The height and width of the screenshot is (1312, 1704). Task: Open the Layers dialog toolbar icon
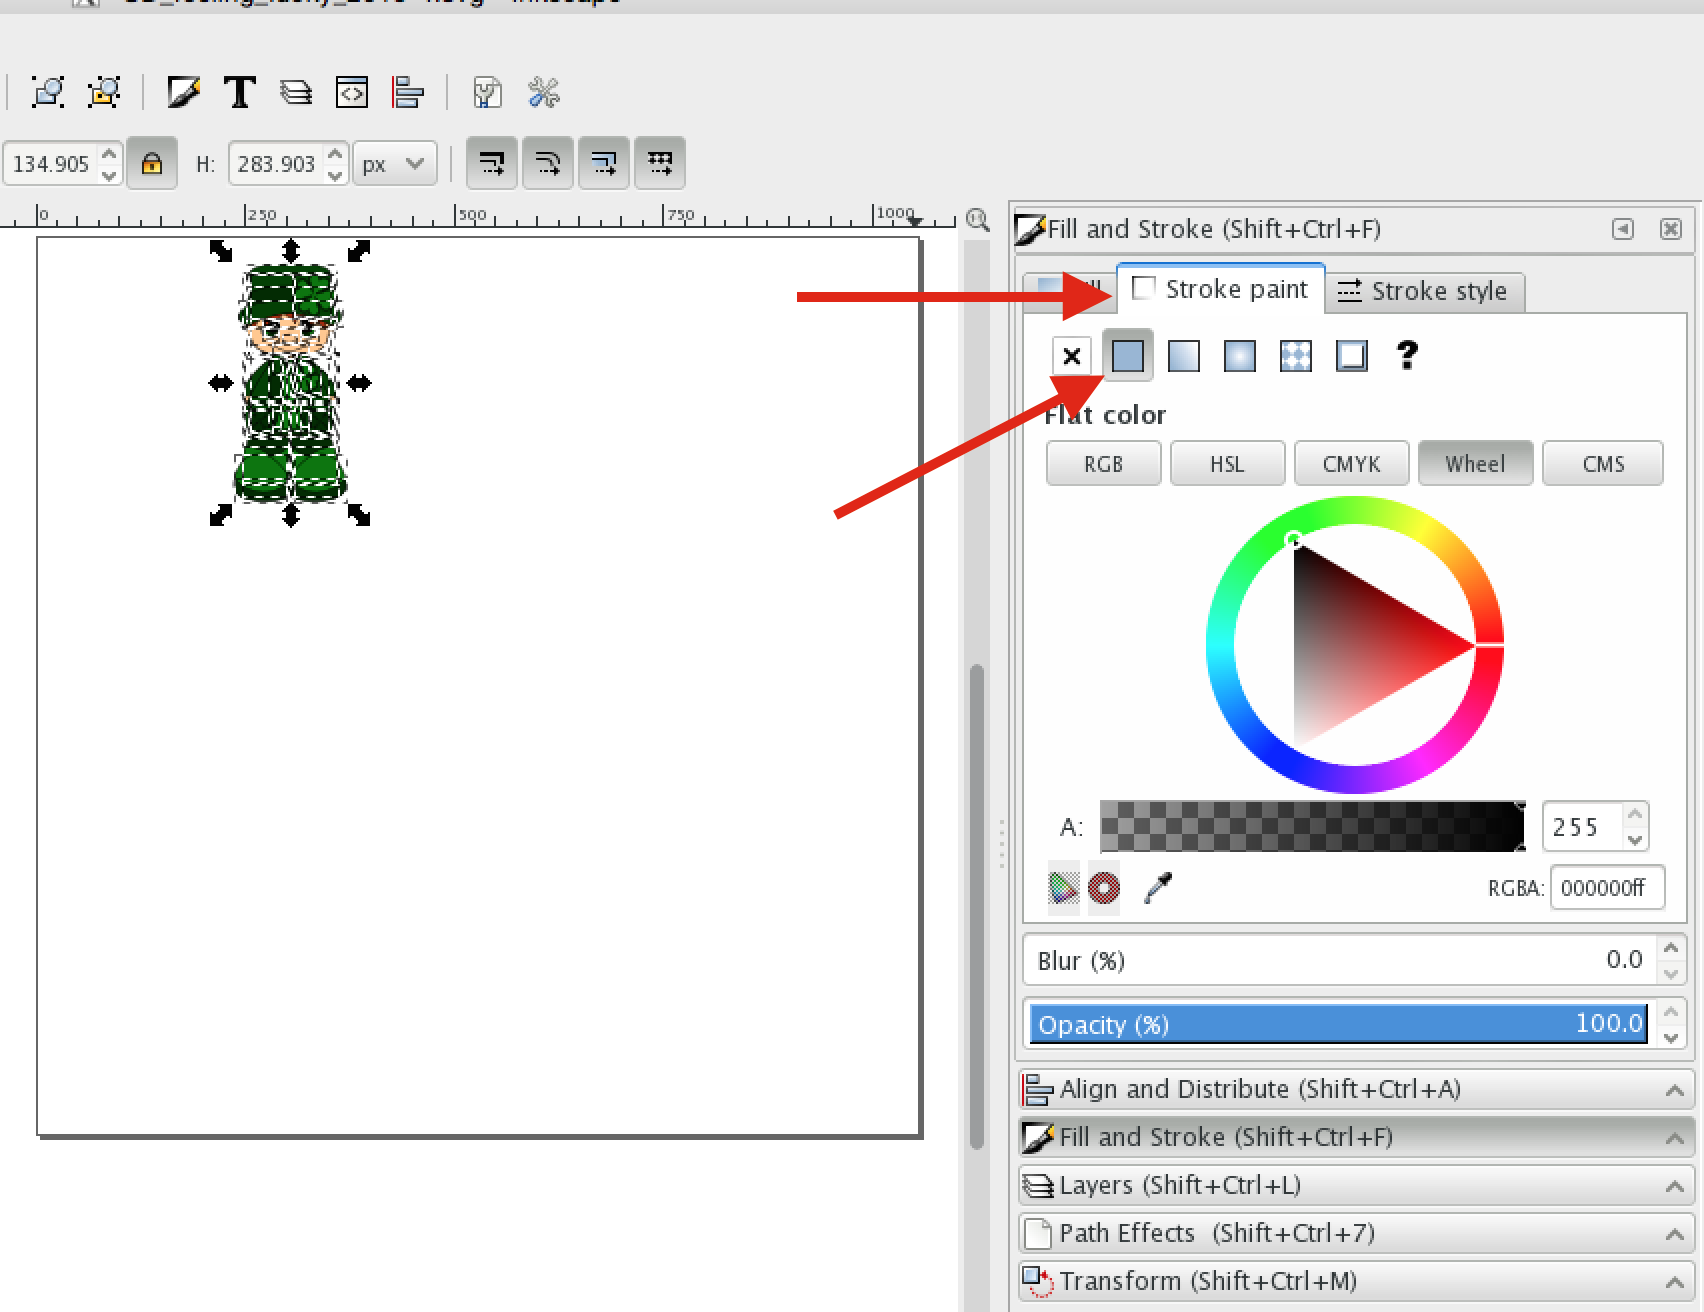coord(295,93)
